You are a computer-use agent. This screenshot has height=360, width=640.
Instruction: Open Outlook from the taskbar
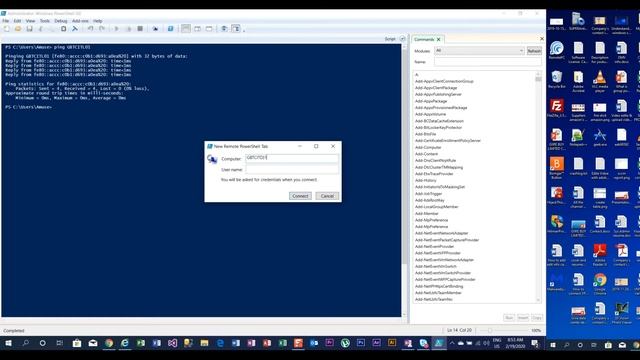[314, 343]
